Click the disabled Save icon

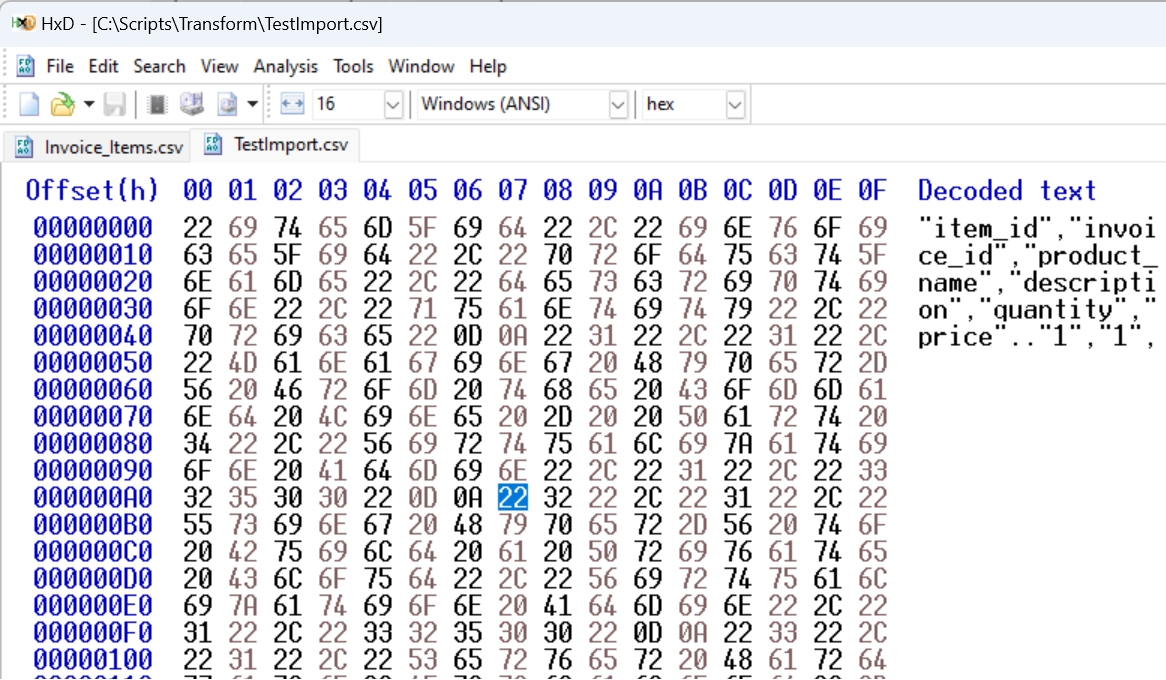[x=114, y=103]
